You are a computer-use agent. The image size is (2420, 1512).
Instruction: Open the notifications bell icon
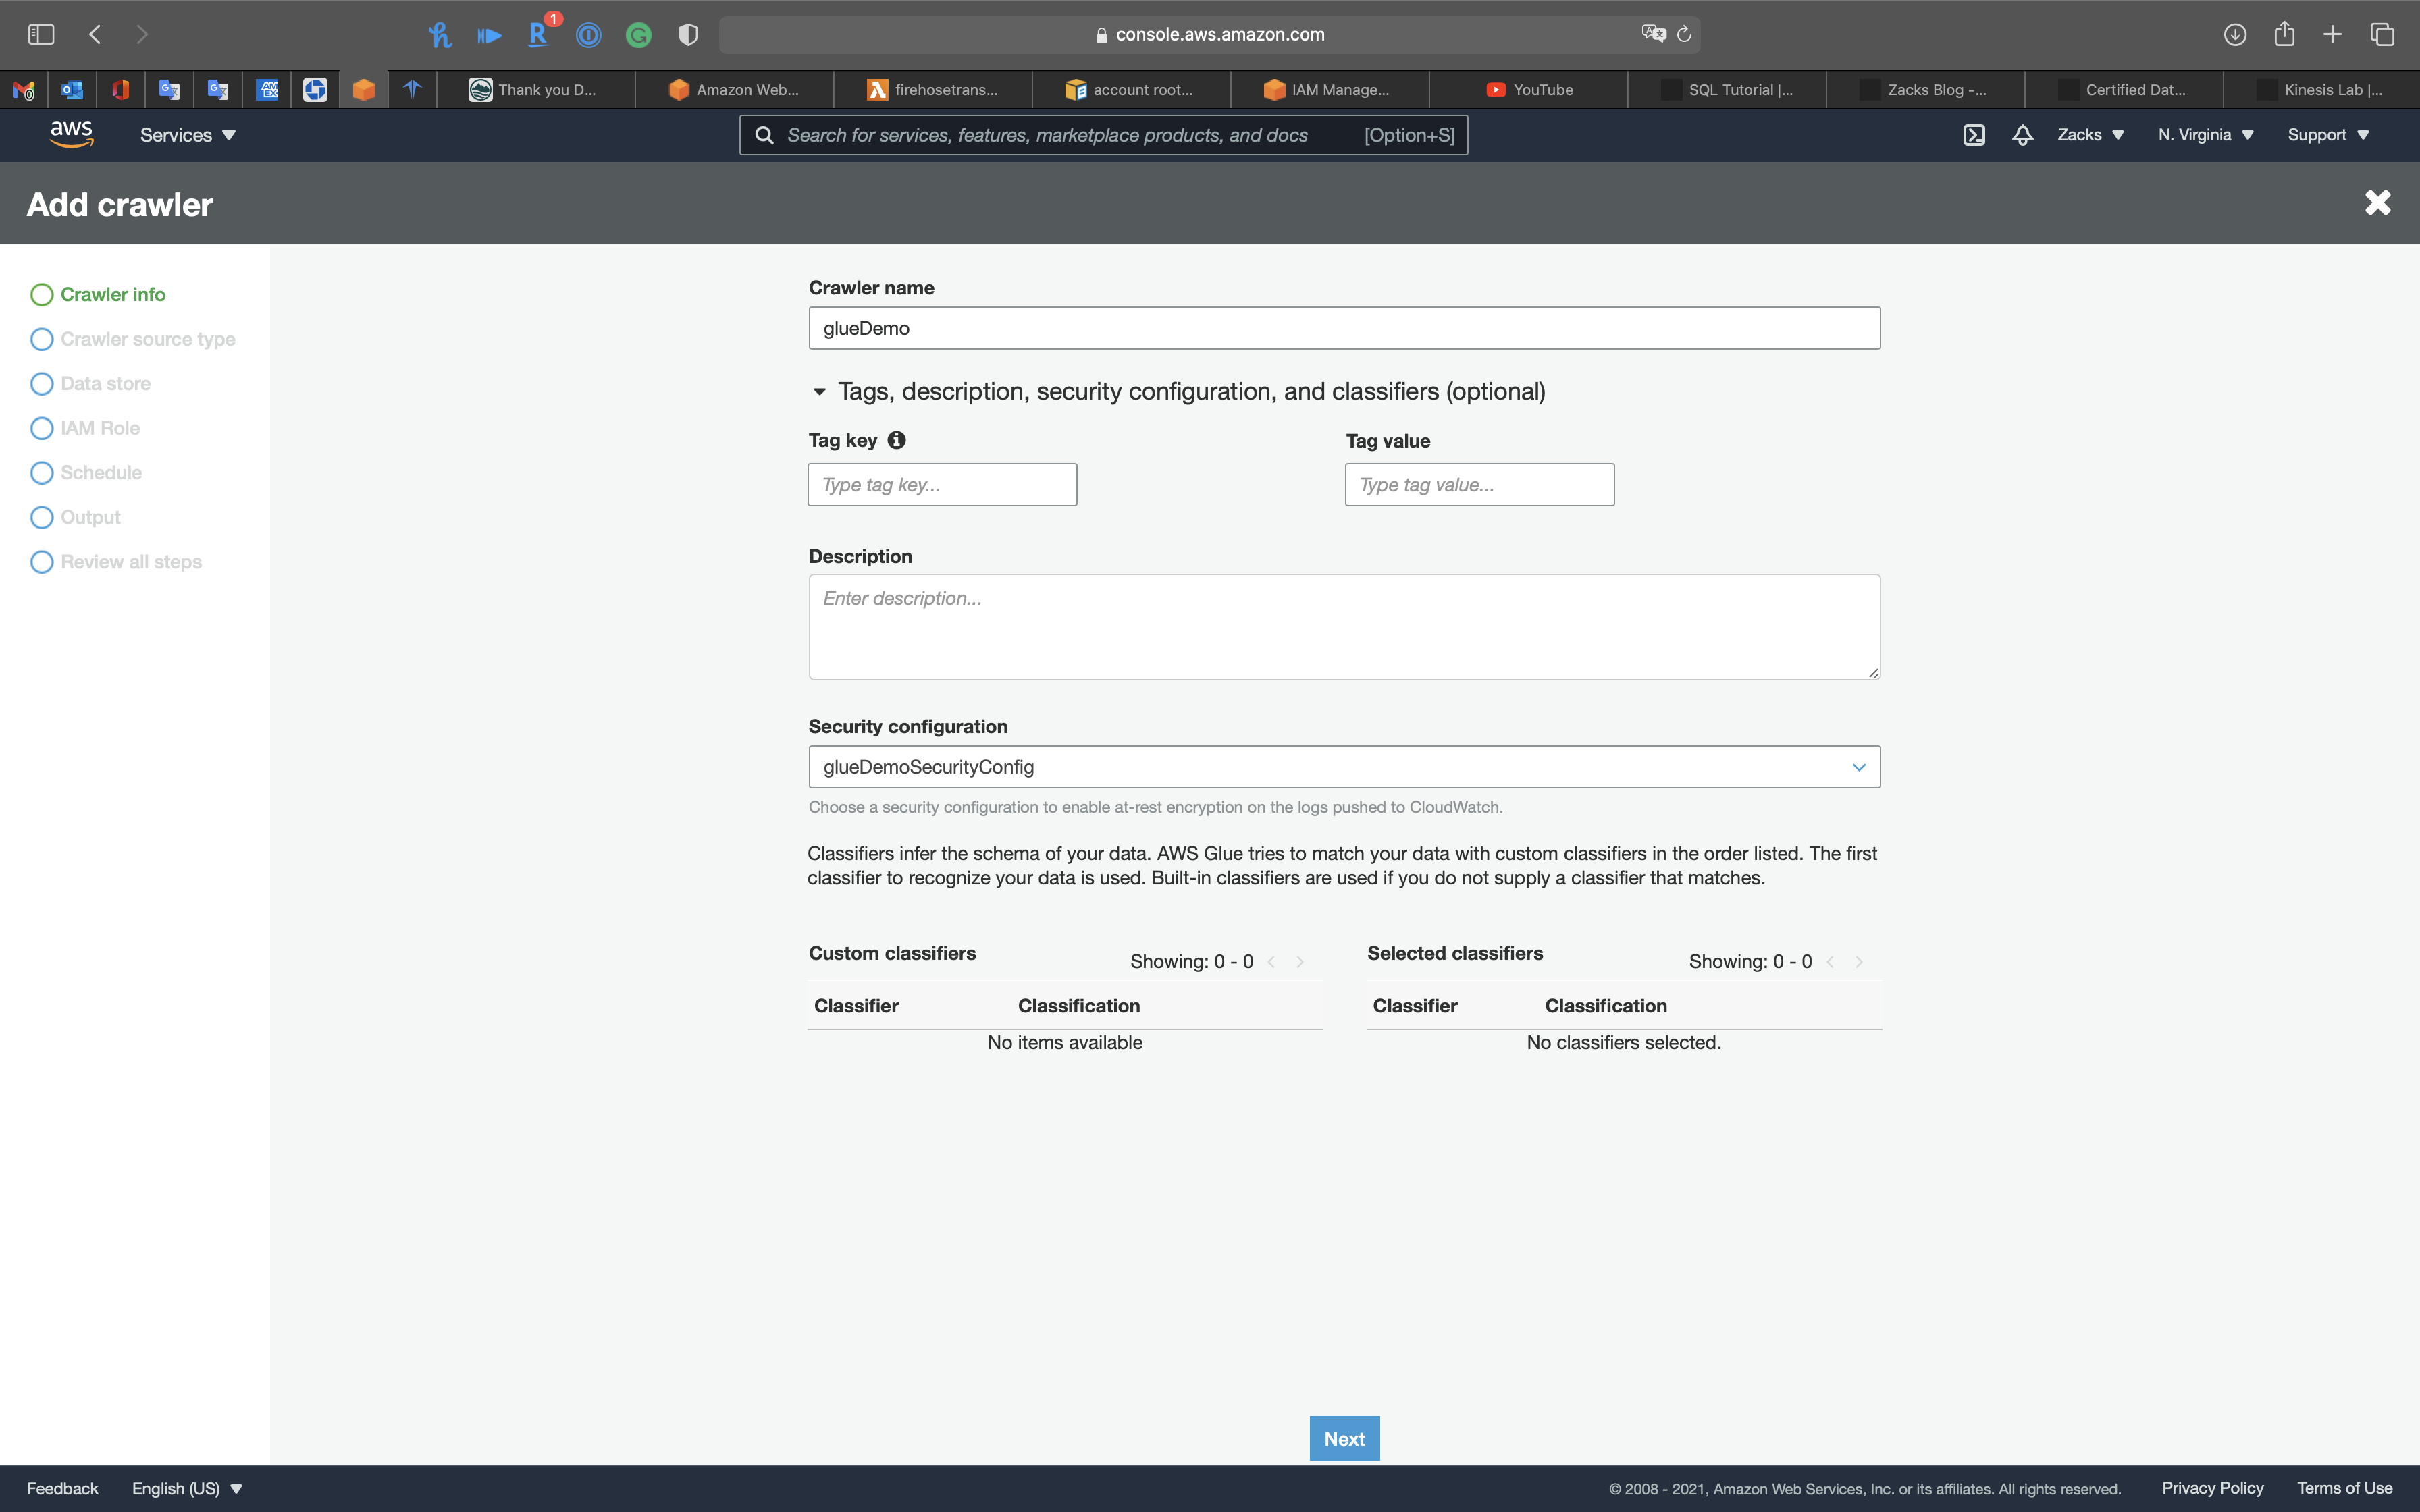coord(2022,135)
